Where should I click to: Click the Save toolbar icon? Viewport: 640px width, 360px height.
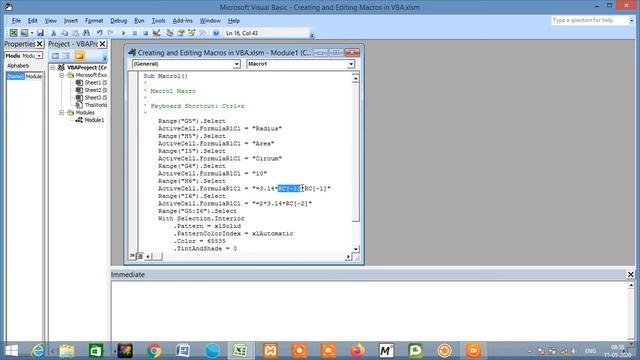coord(40,33)
